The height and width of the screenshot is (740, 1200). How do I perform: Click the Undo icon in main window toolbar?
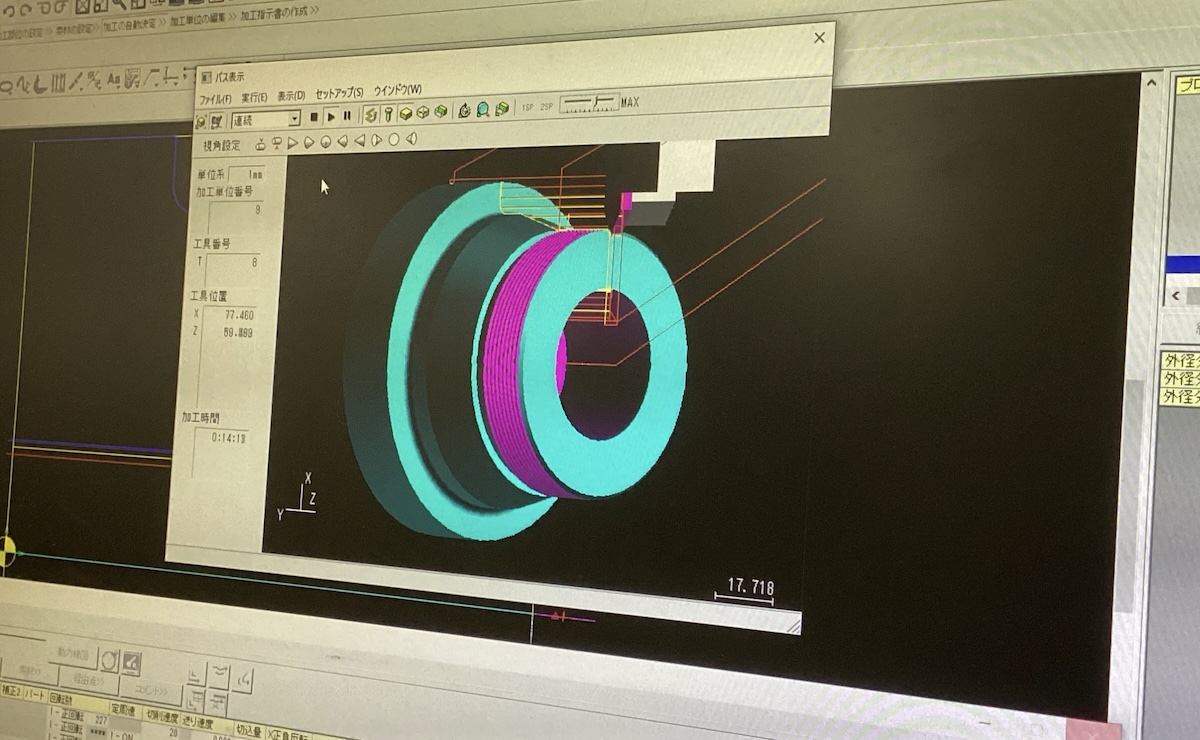(x=11, y=10)
